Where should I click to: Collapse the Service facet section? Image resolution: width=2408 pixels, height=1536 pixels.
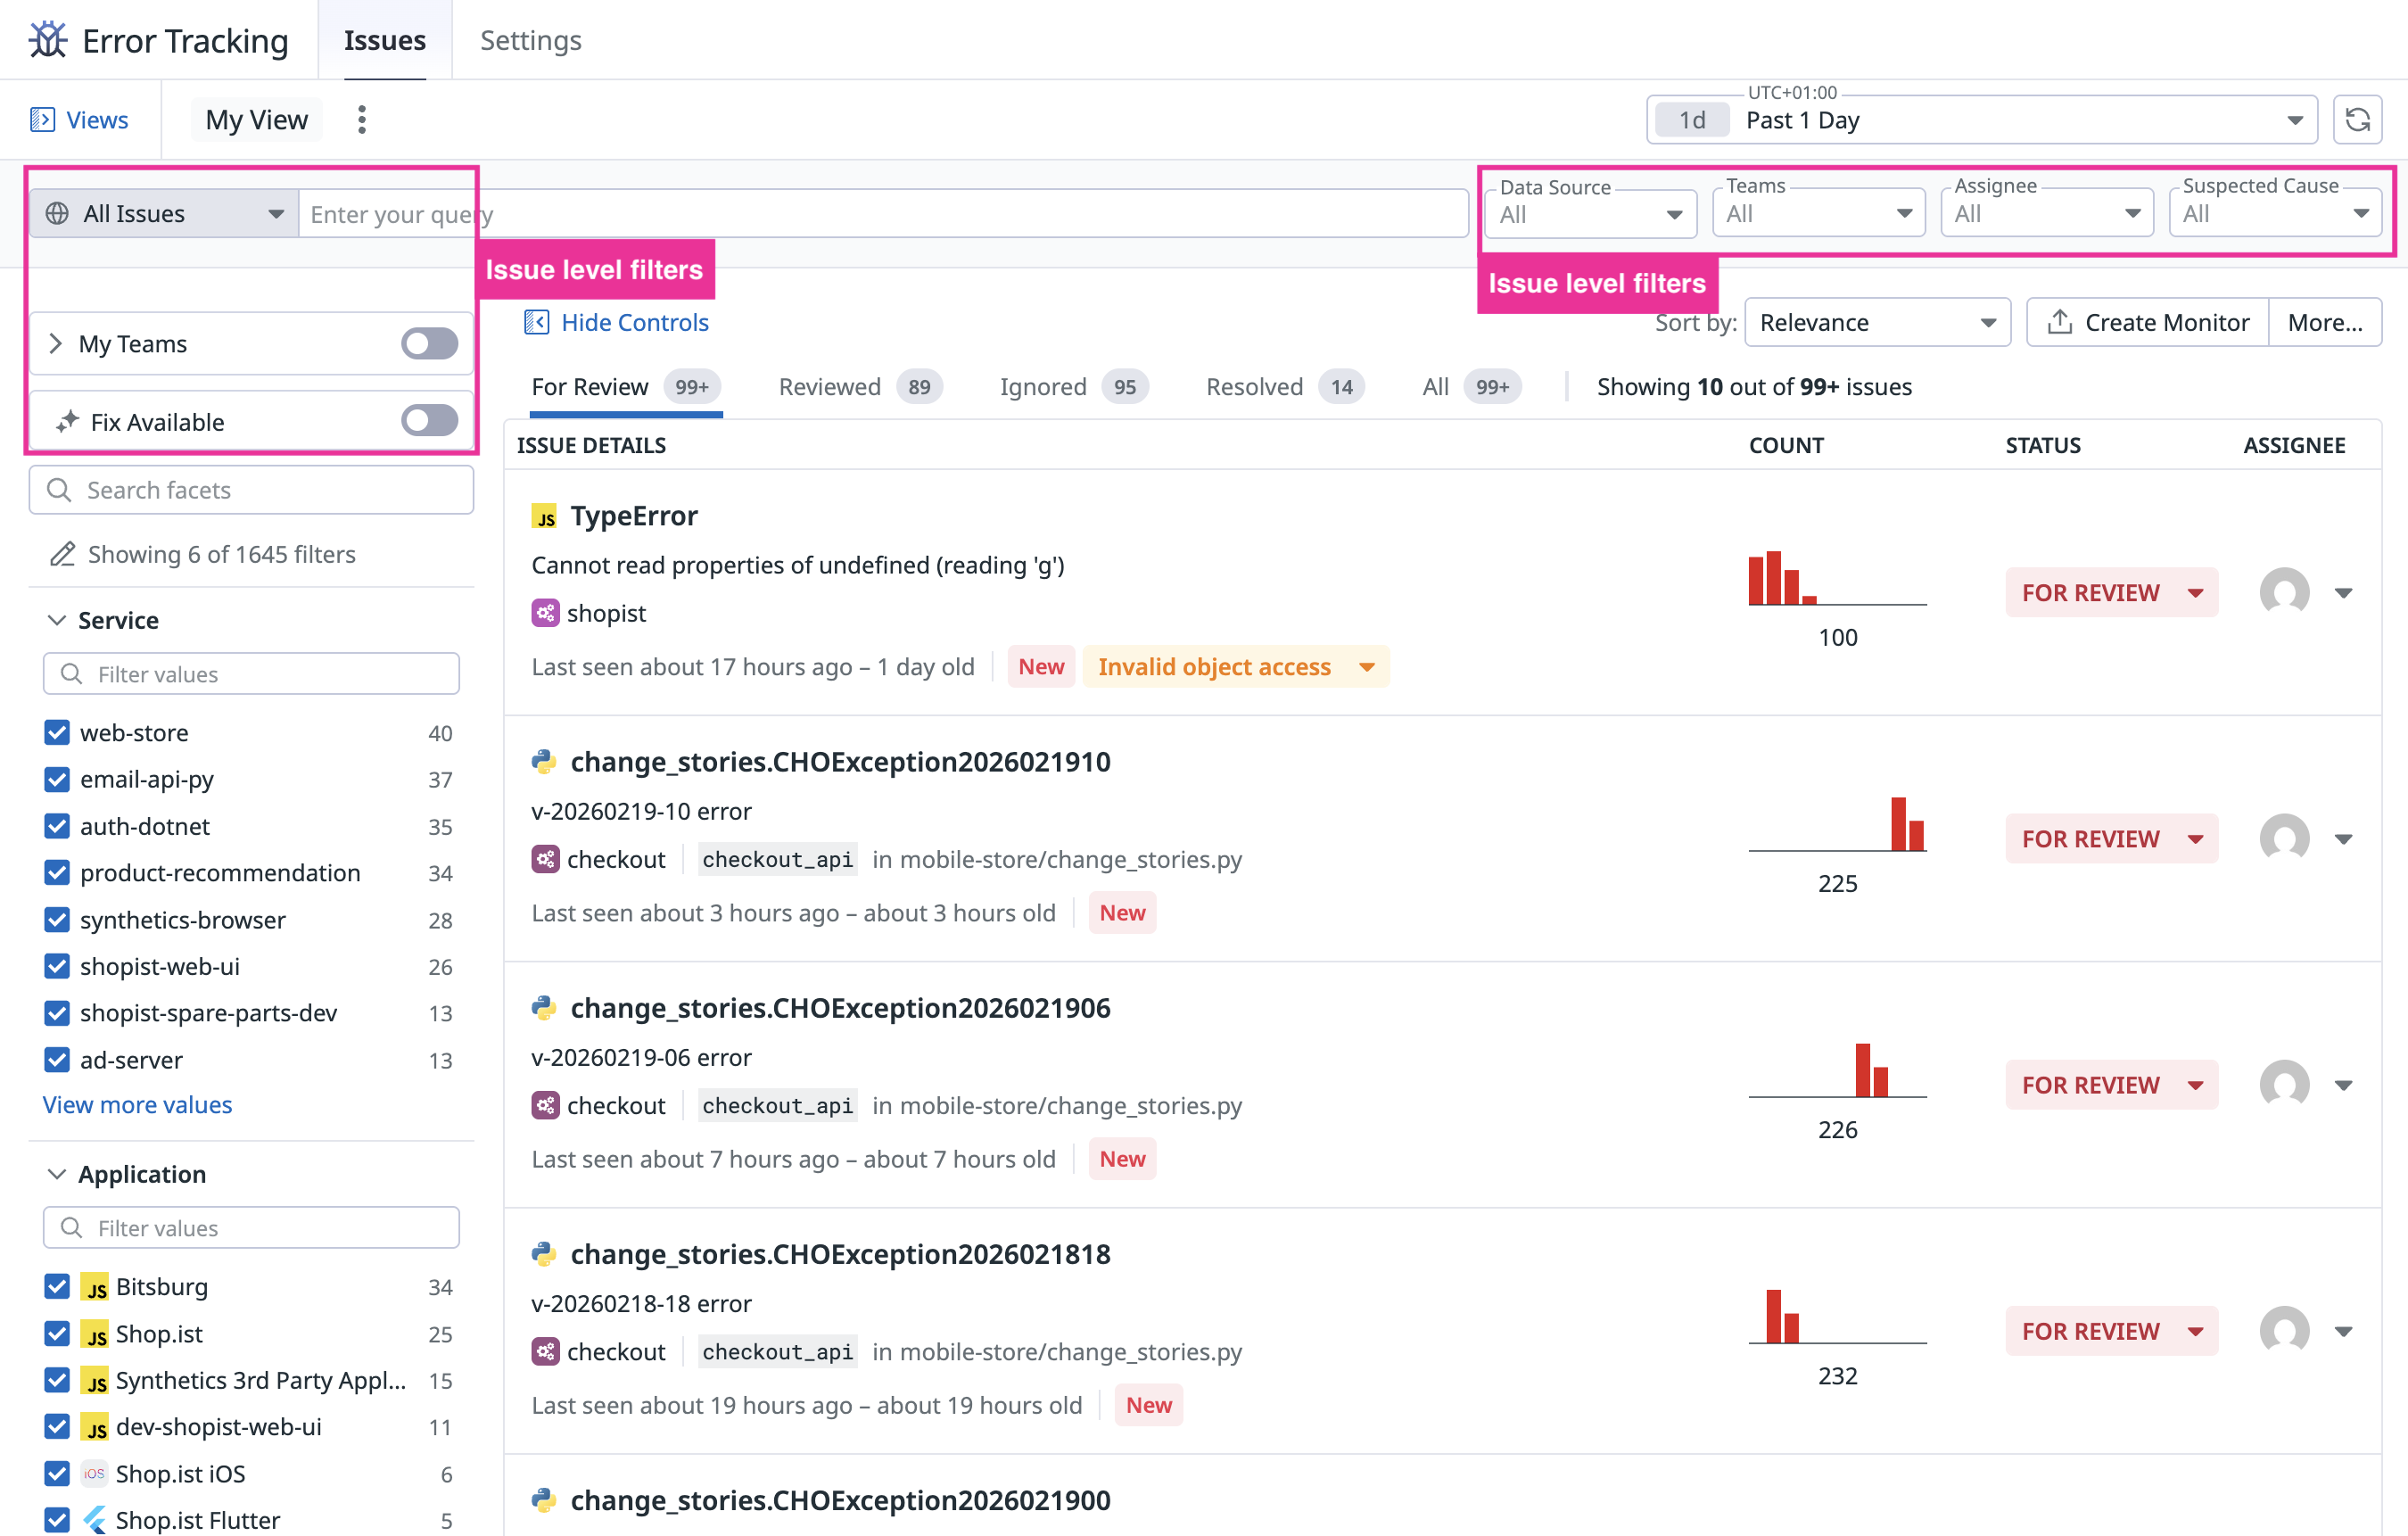point(57,620)
